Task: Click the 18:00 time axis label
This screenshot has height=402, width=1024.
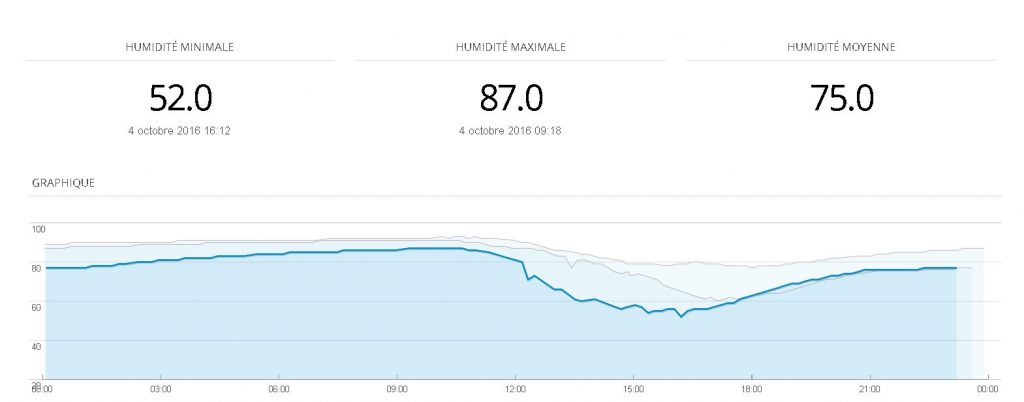Action: pos(752,388)
